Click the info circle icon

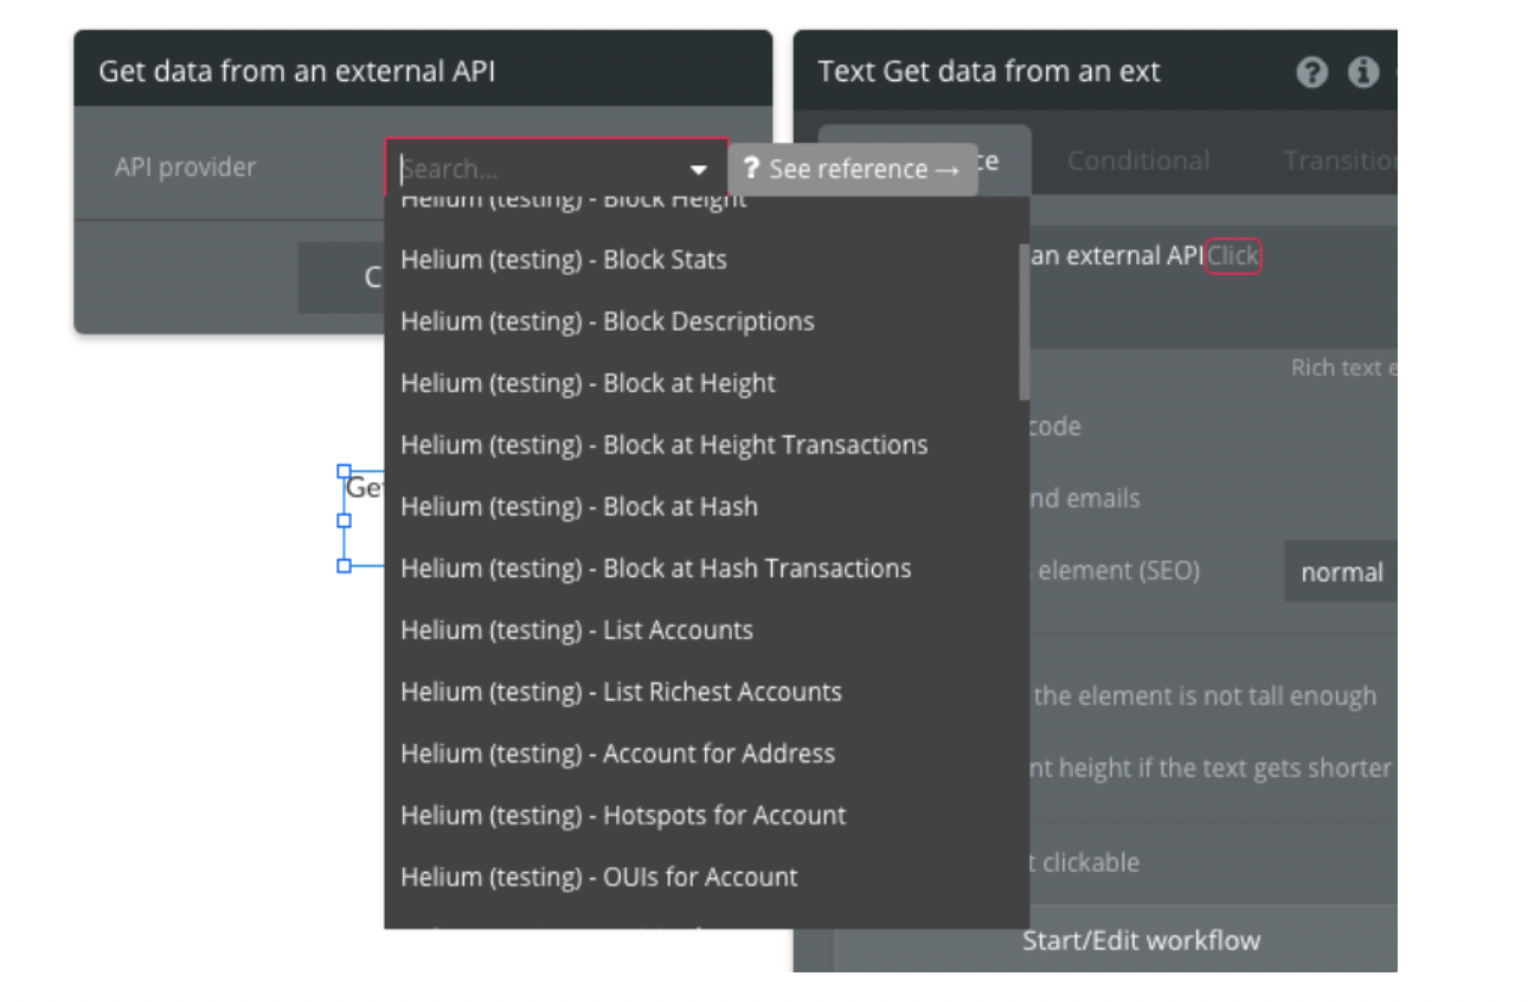[x=1363, y=72]
